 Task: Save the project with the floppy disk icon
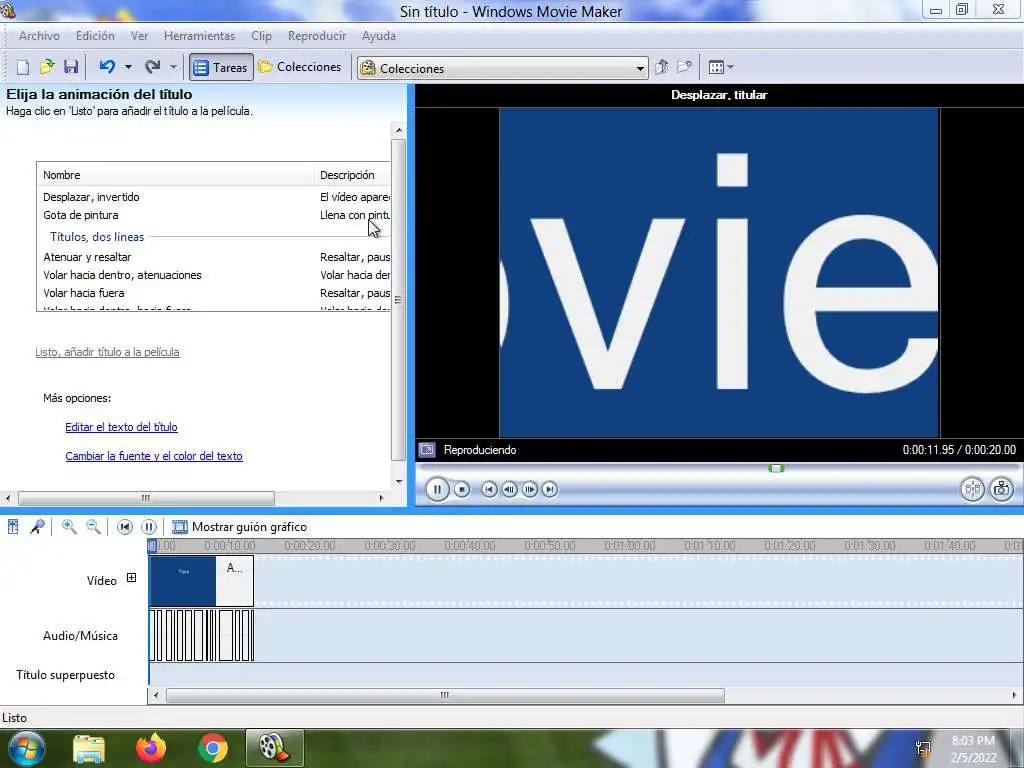(71, 67)
